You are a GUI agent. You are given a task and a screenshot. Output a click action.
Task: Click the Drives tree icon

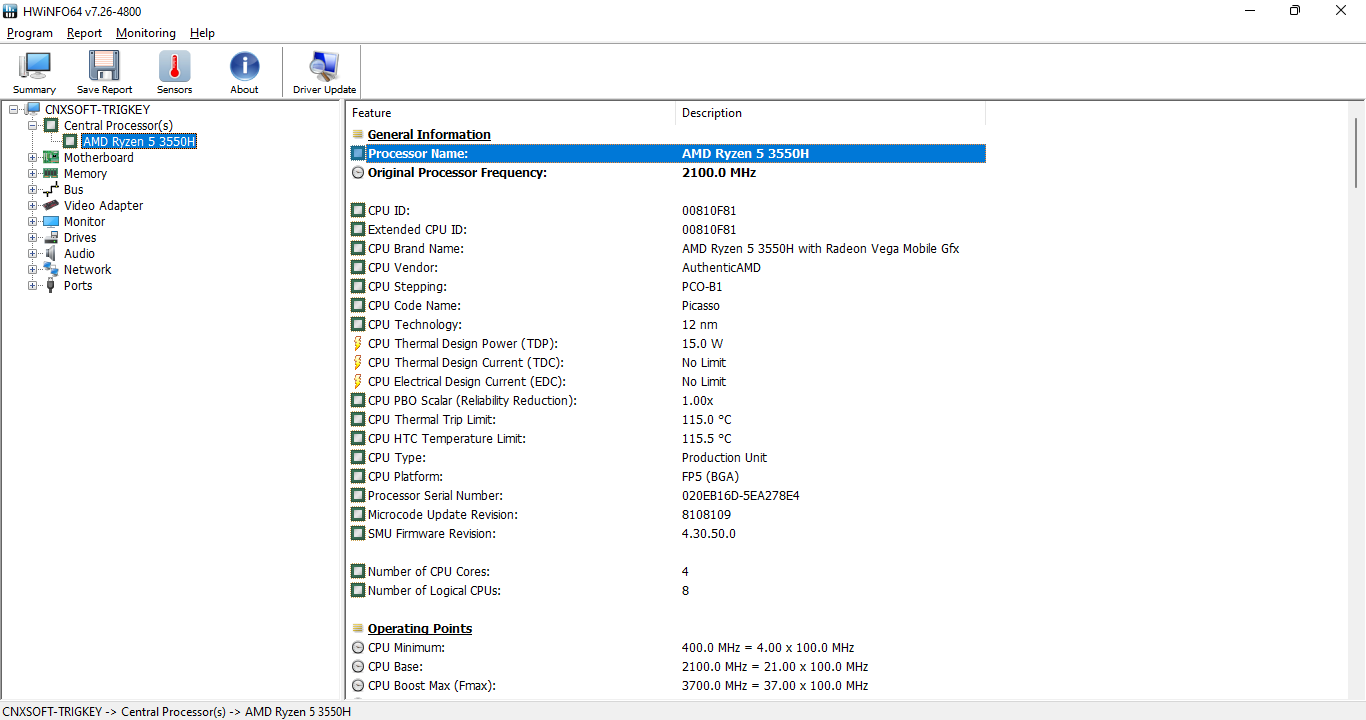[51, 237]
